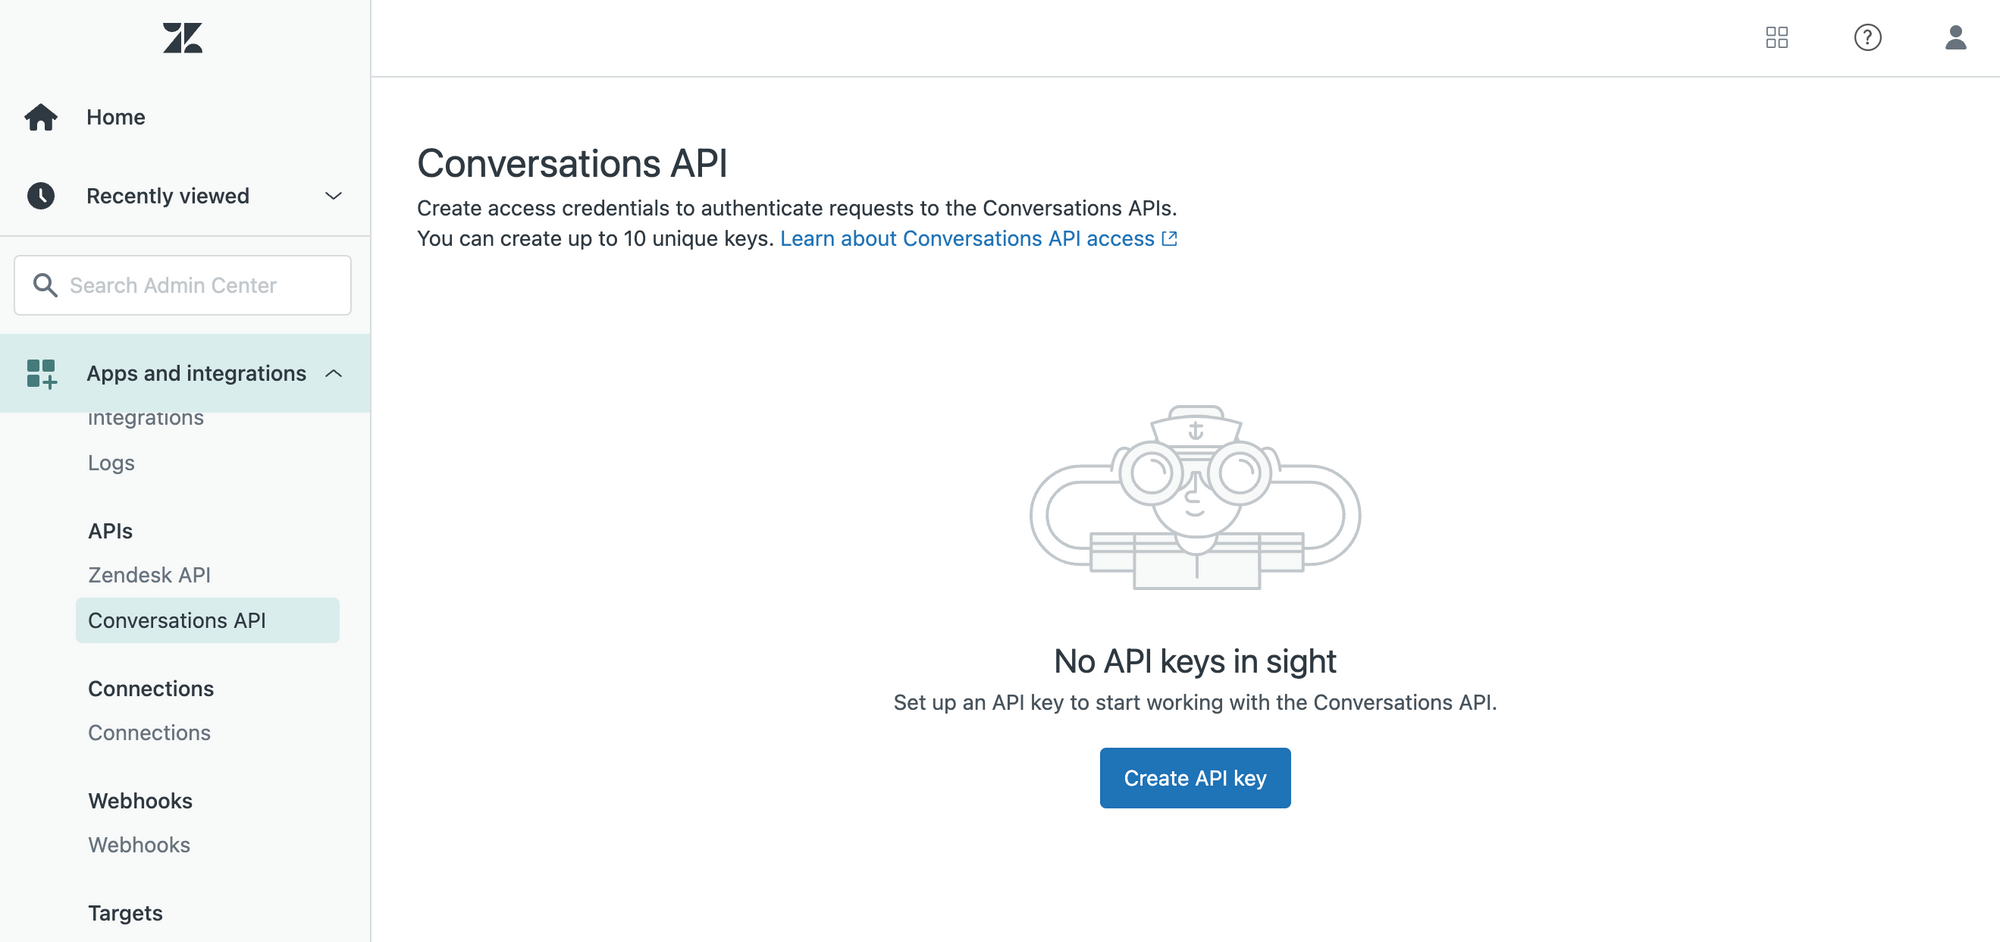The height and width of the screenshot is (942, 2000).
Task: Click the Webhooks section heading
Action: [x=140, y=801]
